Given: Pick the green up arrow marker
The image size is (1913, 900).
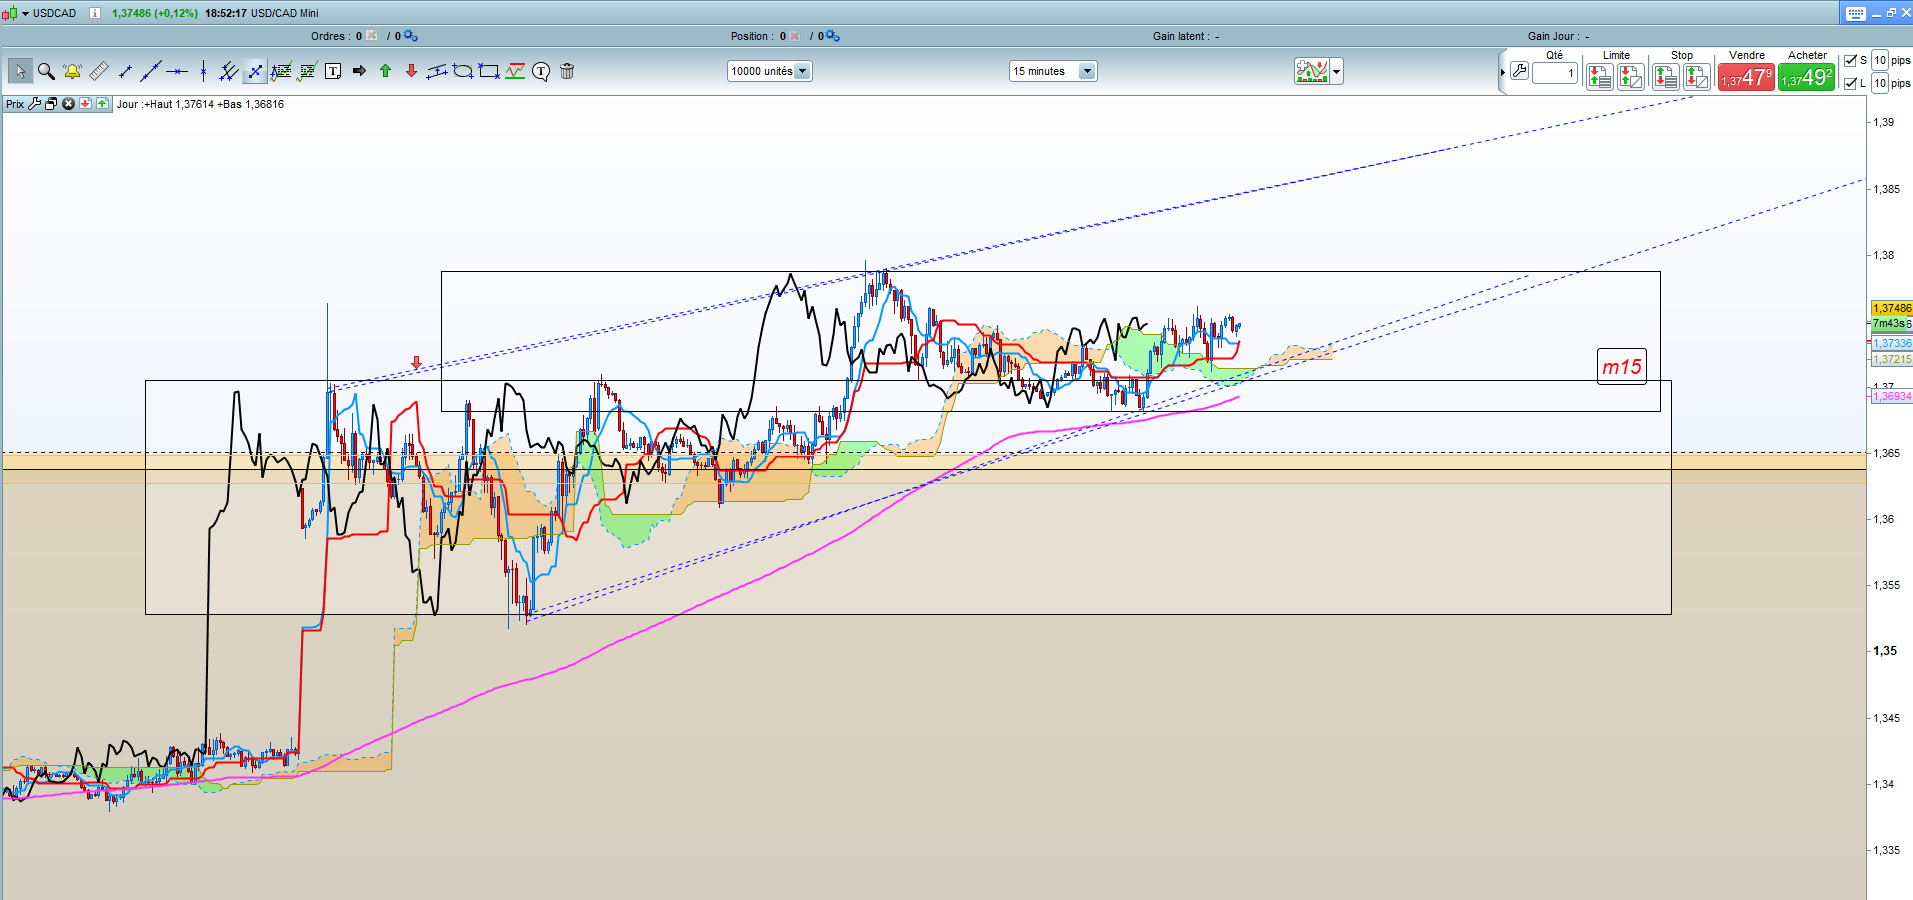Looking at the screenshot, I should coord(385,71).
